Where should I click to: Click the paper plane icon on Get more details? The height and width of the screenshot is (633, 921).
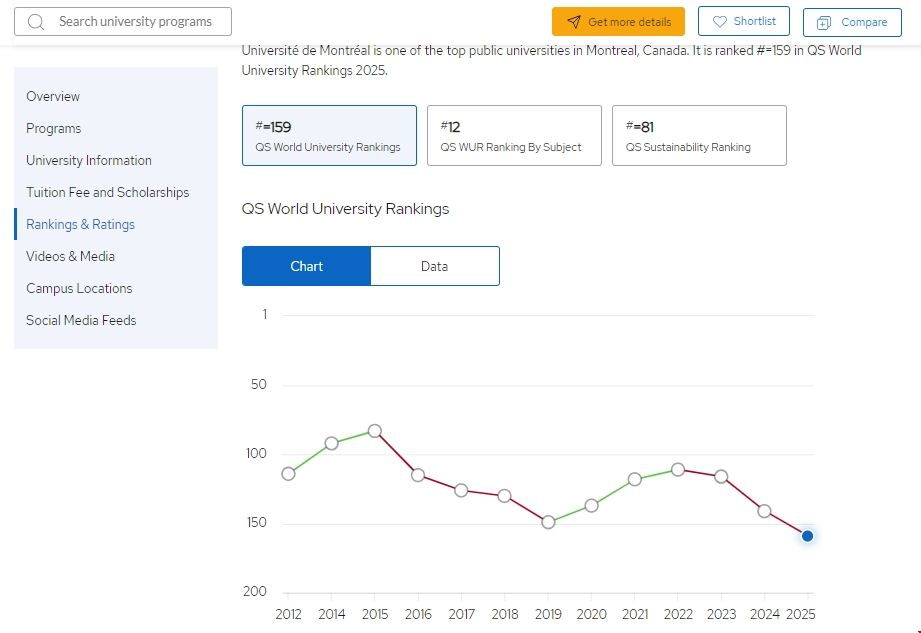(573, 22)
